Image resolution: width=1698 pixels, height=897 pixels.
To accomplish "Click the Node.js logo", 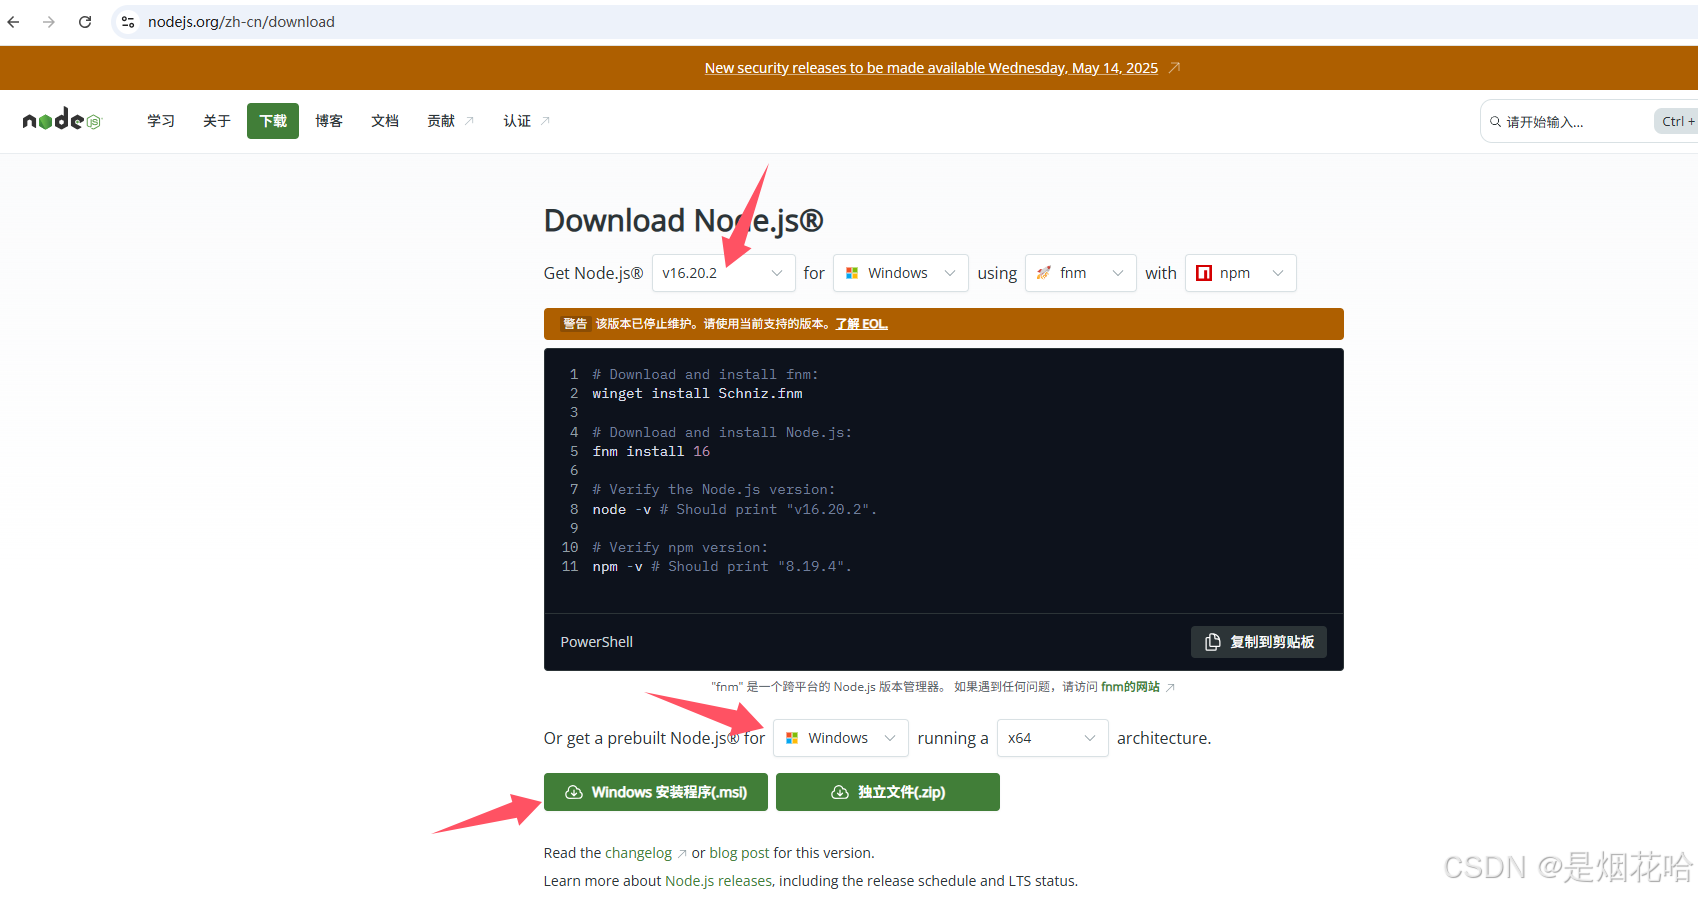I will [x=62, y=120].
